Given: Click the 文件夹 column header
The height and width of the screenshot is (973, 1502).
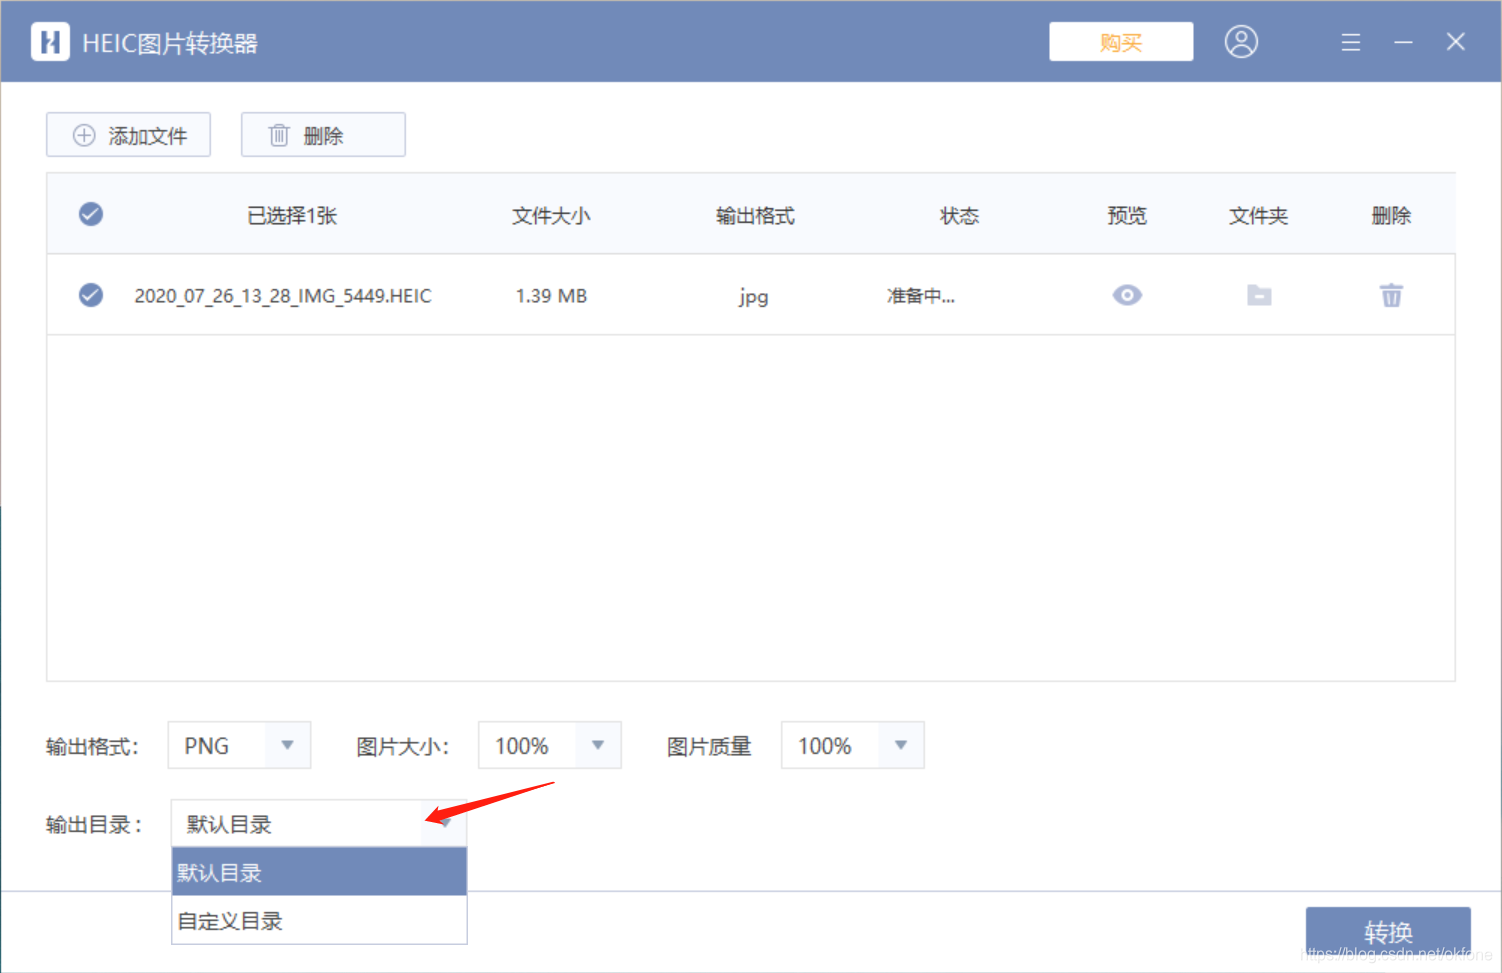Looking at the screenshot, I should [x=1258, y=216].
